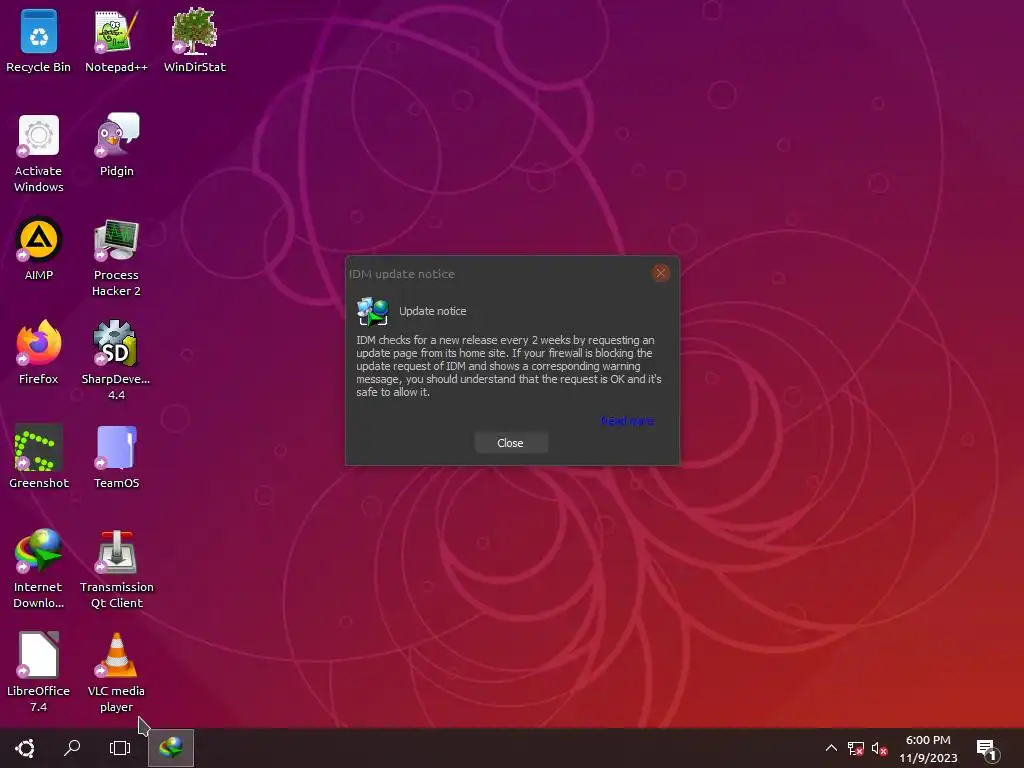Open the taskbar clock showing 6:00 PM
This screenshot has width=1024, height=768.
tap(928, 748)
